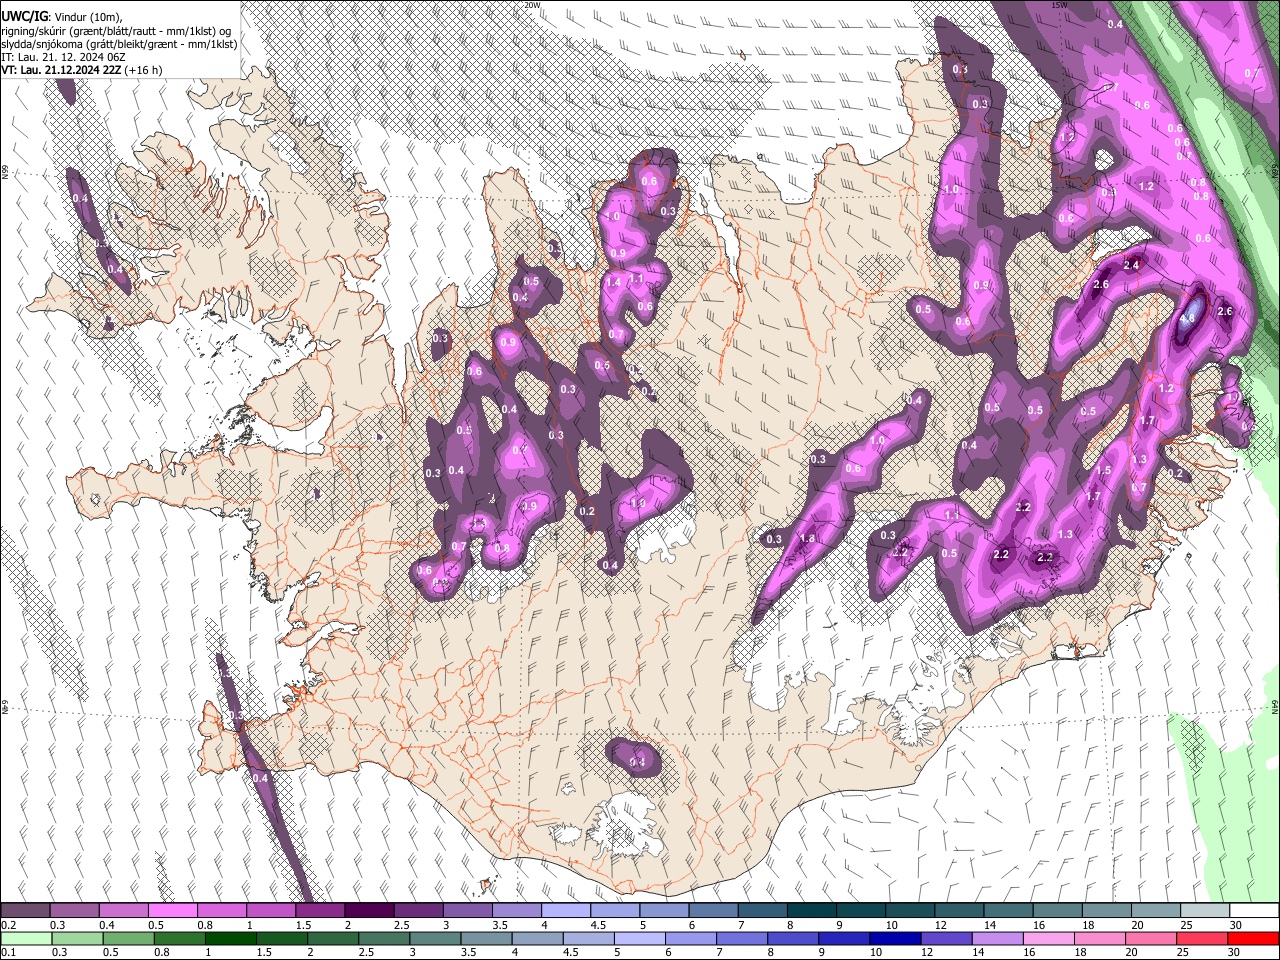The height and width of the screenshot is (960, 1280).
Task: Click the "10" label in the lower legend row
Action: click(x=875, y=953)
